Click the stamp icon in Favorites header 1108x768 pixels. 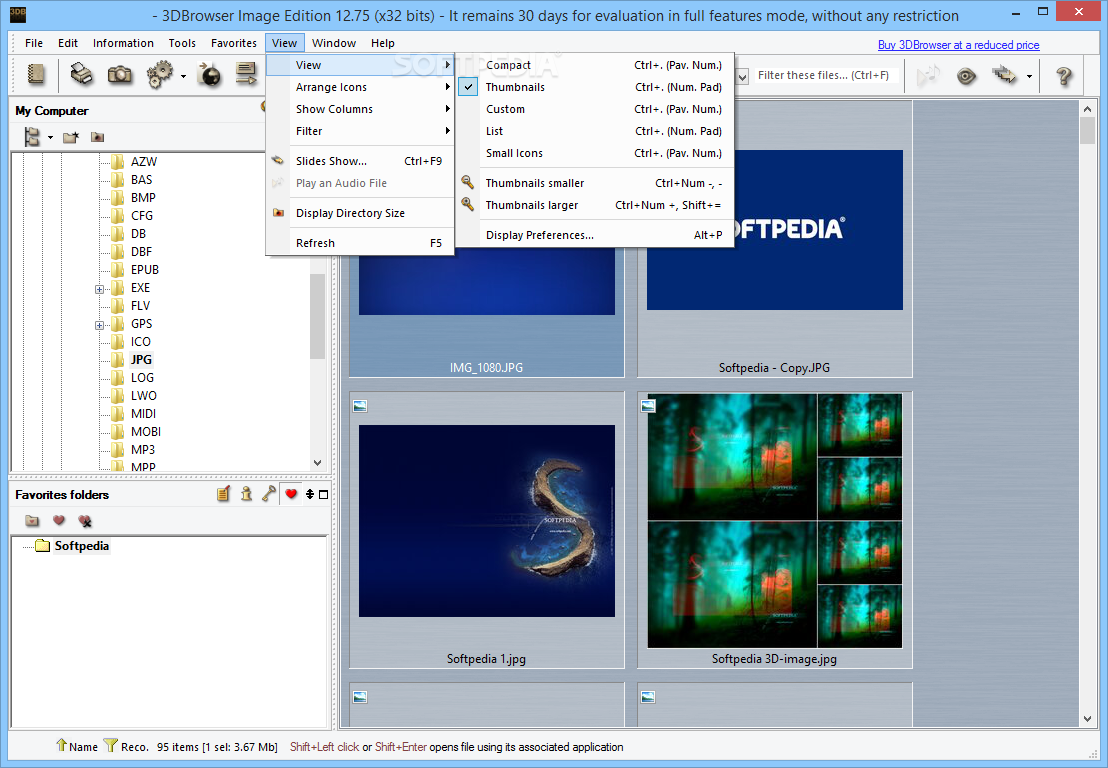246,494
